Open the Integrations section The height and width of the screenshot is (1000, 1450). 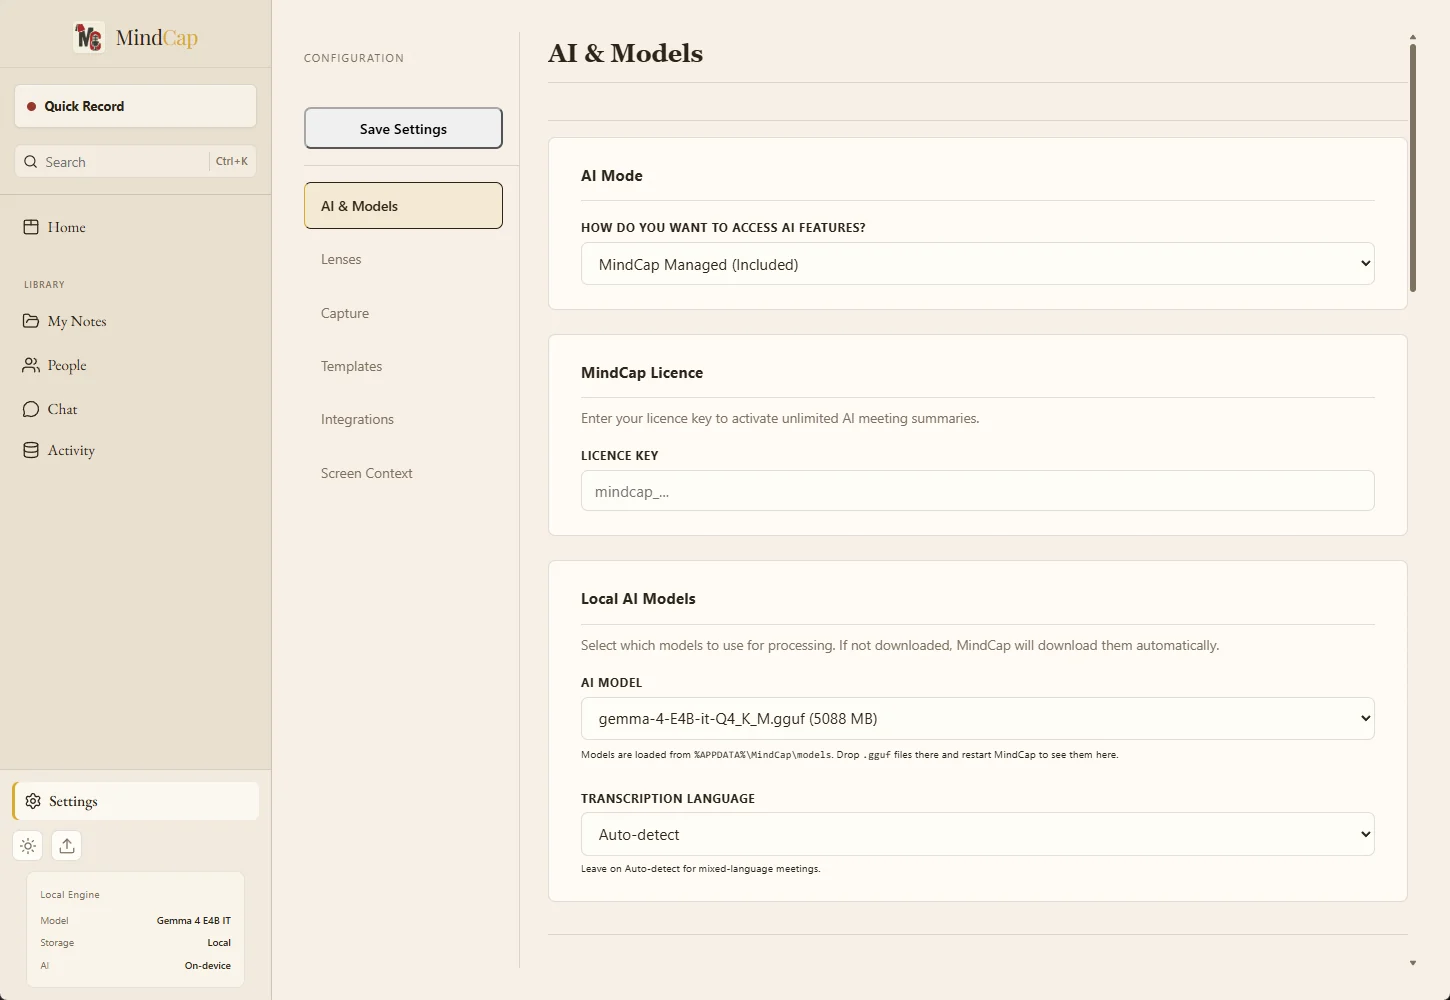pos(403,419)
